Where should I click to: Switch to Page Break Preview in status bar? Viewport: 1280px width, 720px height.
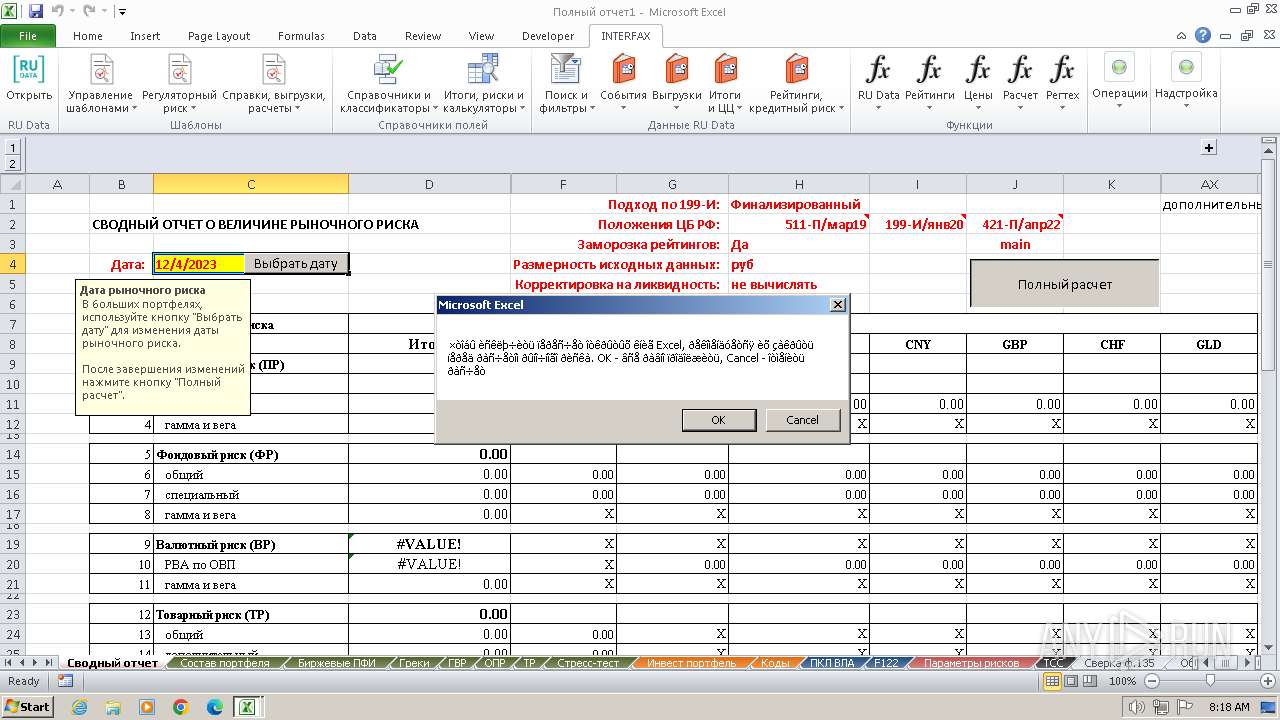[x=1088, y=681]
